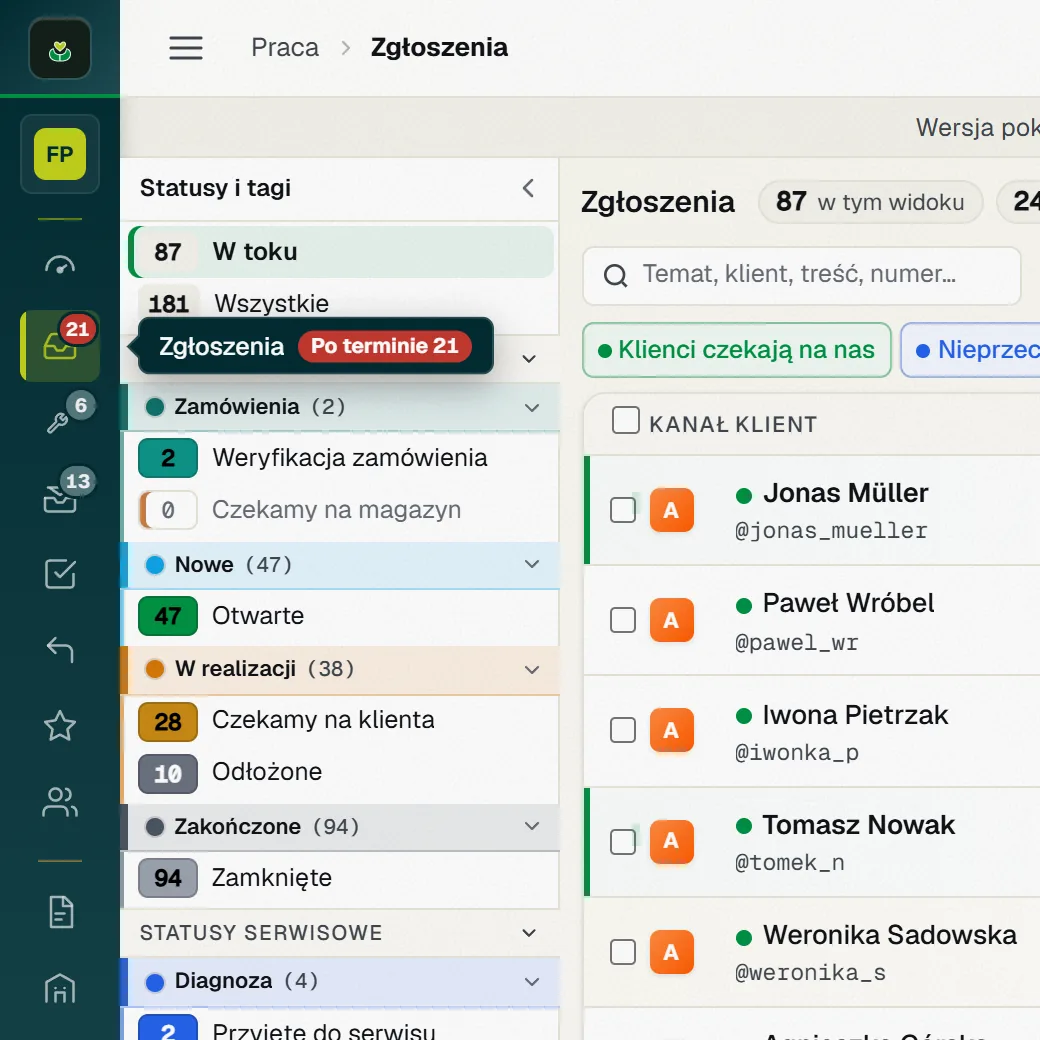Collapse the Zamówienia (2) group
This screenshot has height=1040, width=1040.
pos(532,407)
